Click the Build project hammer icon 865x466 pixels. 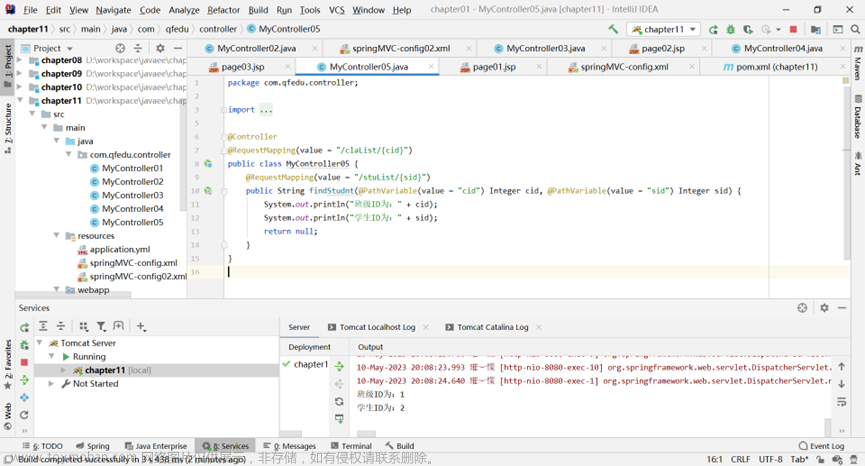pos(613,29)
